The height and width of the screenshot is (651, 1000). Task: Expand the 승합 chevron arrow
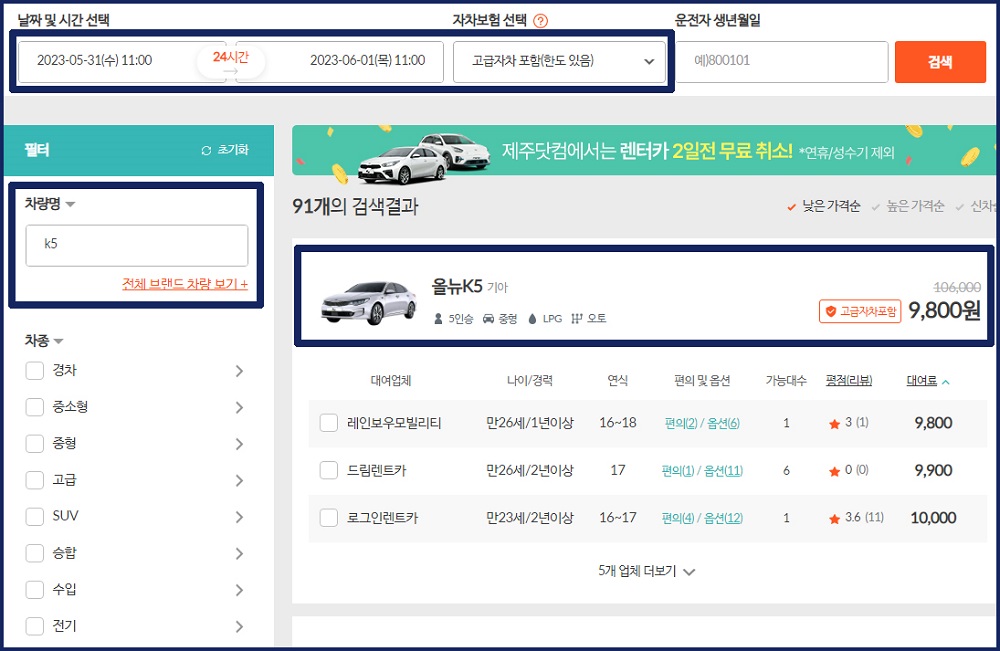point(239,553)
